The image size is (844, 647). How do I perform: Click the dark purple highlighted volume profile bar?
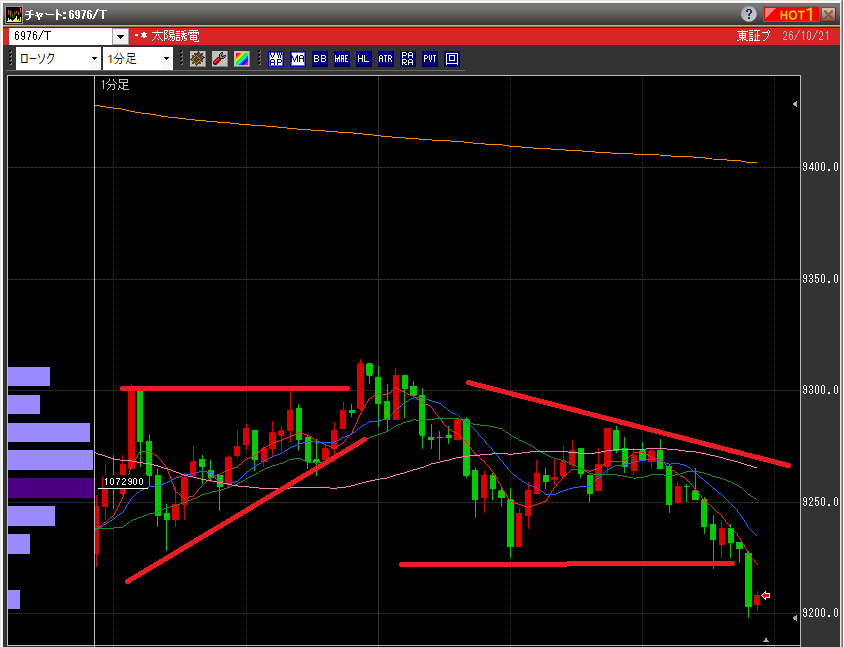[51, 488]
